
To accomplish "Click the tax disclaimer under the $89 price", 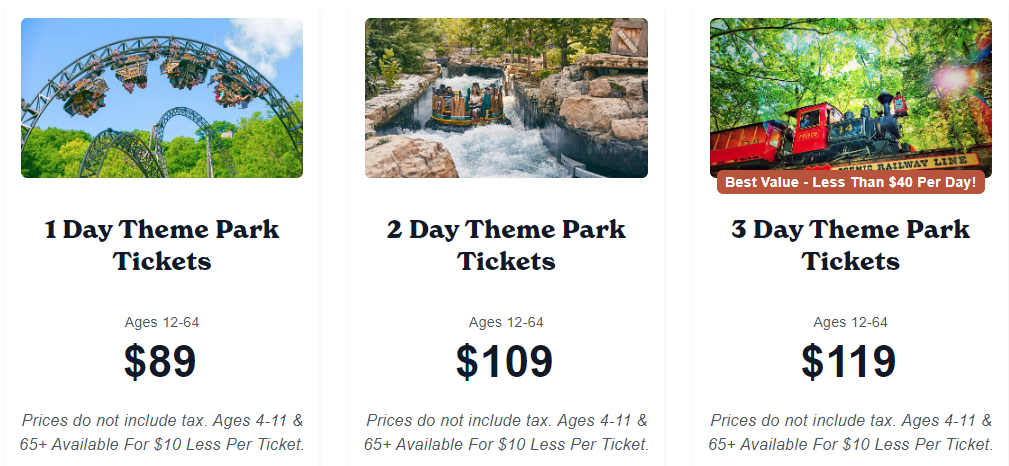I will tap(161, 432).
